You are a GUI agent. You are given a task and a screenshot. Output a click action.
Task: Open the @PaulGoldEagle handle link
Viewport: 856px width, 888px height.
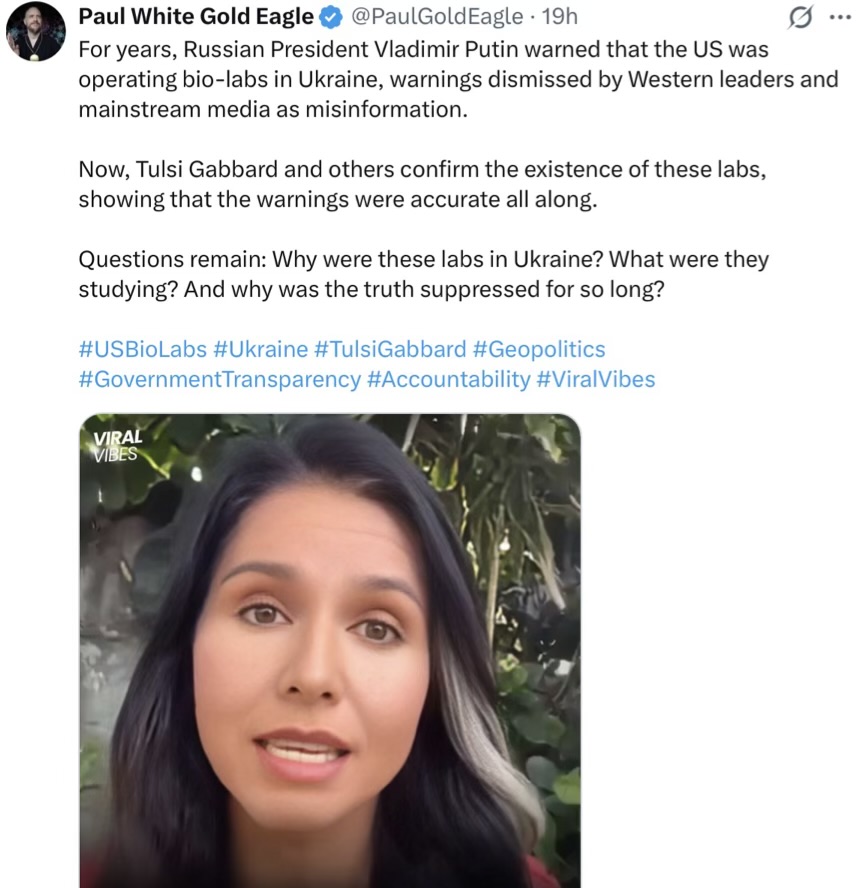click(437, 17)
